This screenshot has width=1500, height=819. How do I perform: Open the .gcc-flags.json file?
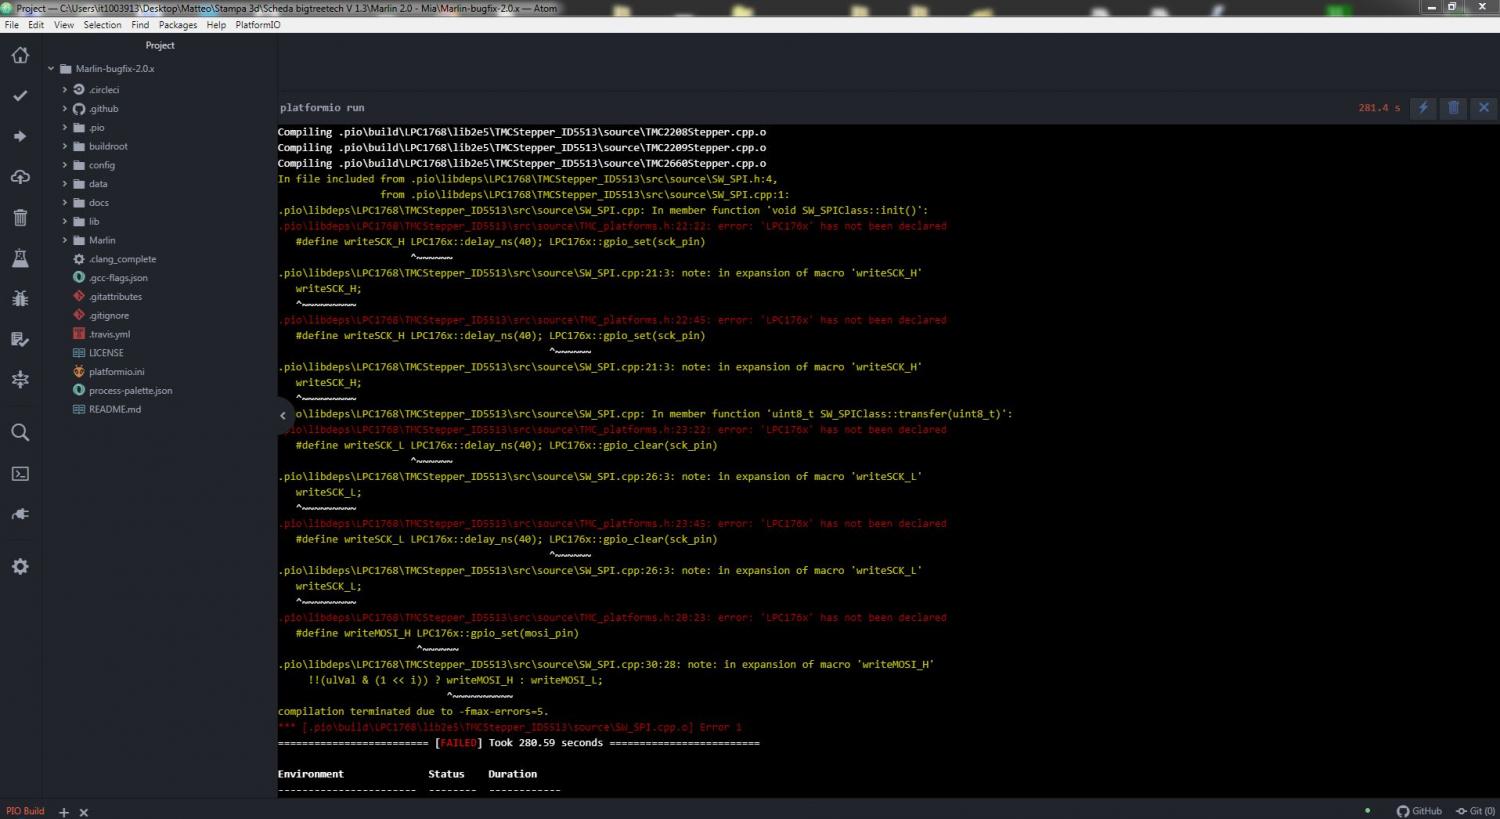coord(118,278)
